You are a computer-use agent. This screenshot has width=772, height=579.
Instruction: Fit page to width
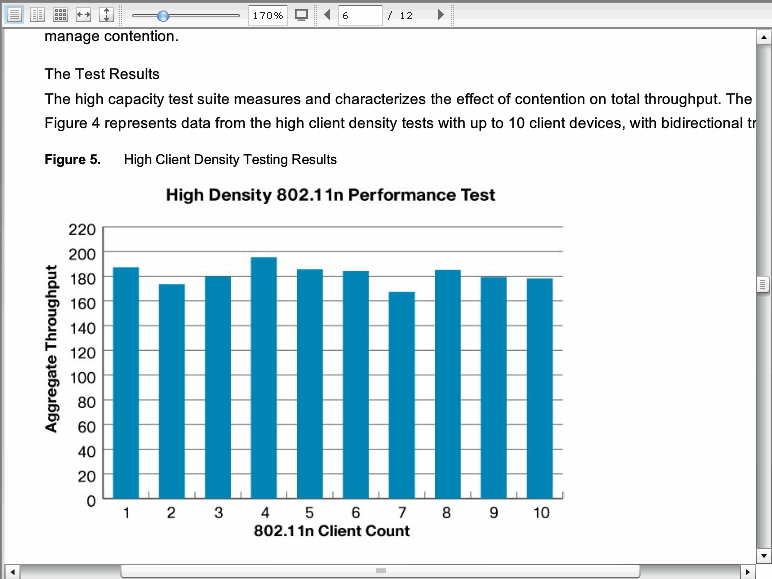click(x=83, y=15)
